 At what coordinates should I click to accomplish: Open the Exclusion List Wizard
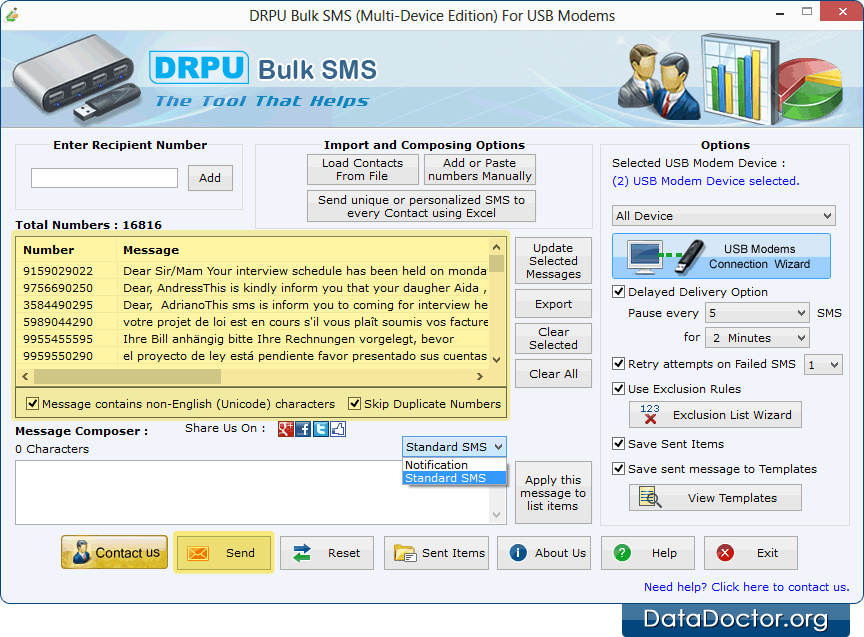(x=714, y=414)
